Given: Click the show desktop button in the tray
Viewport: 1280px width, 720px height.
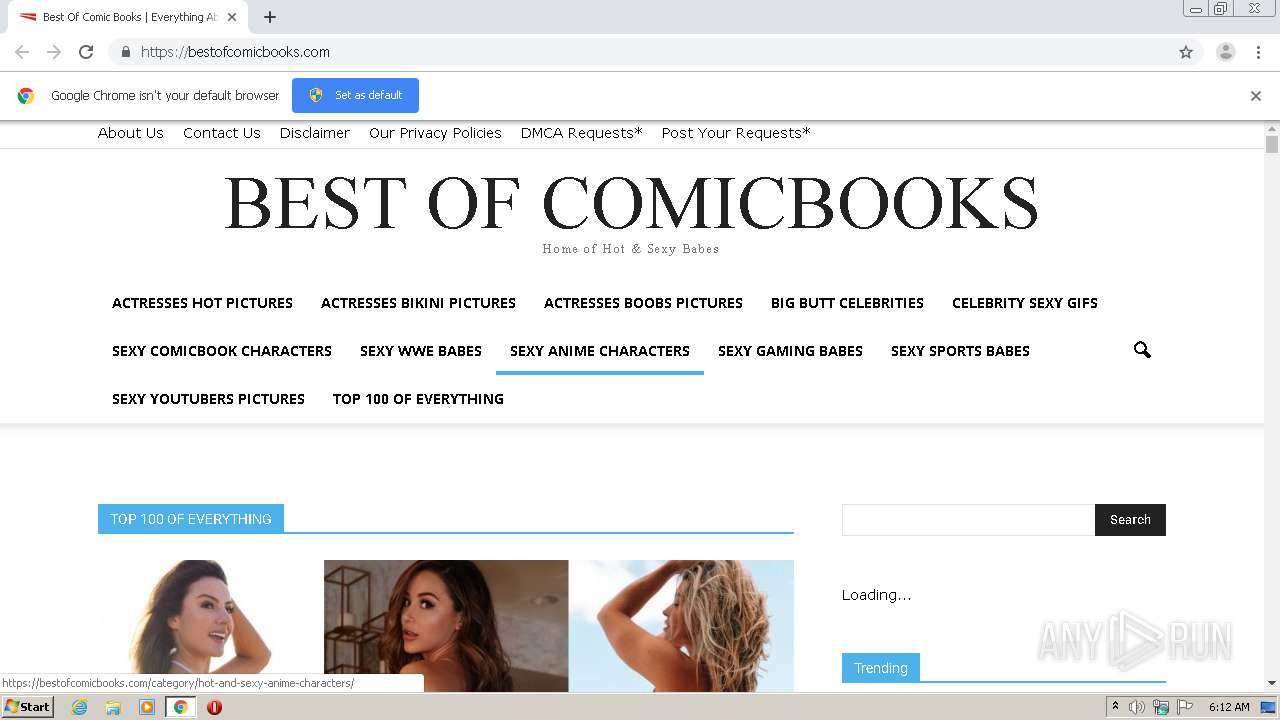Looking at the screenshot, I should point(1268,707).
